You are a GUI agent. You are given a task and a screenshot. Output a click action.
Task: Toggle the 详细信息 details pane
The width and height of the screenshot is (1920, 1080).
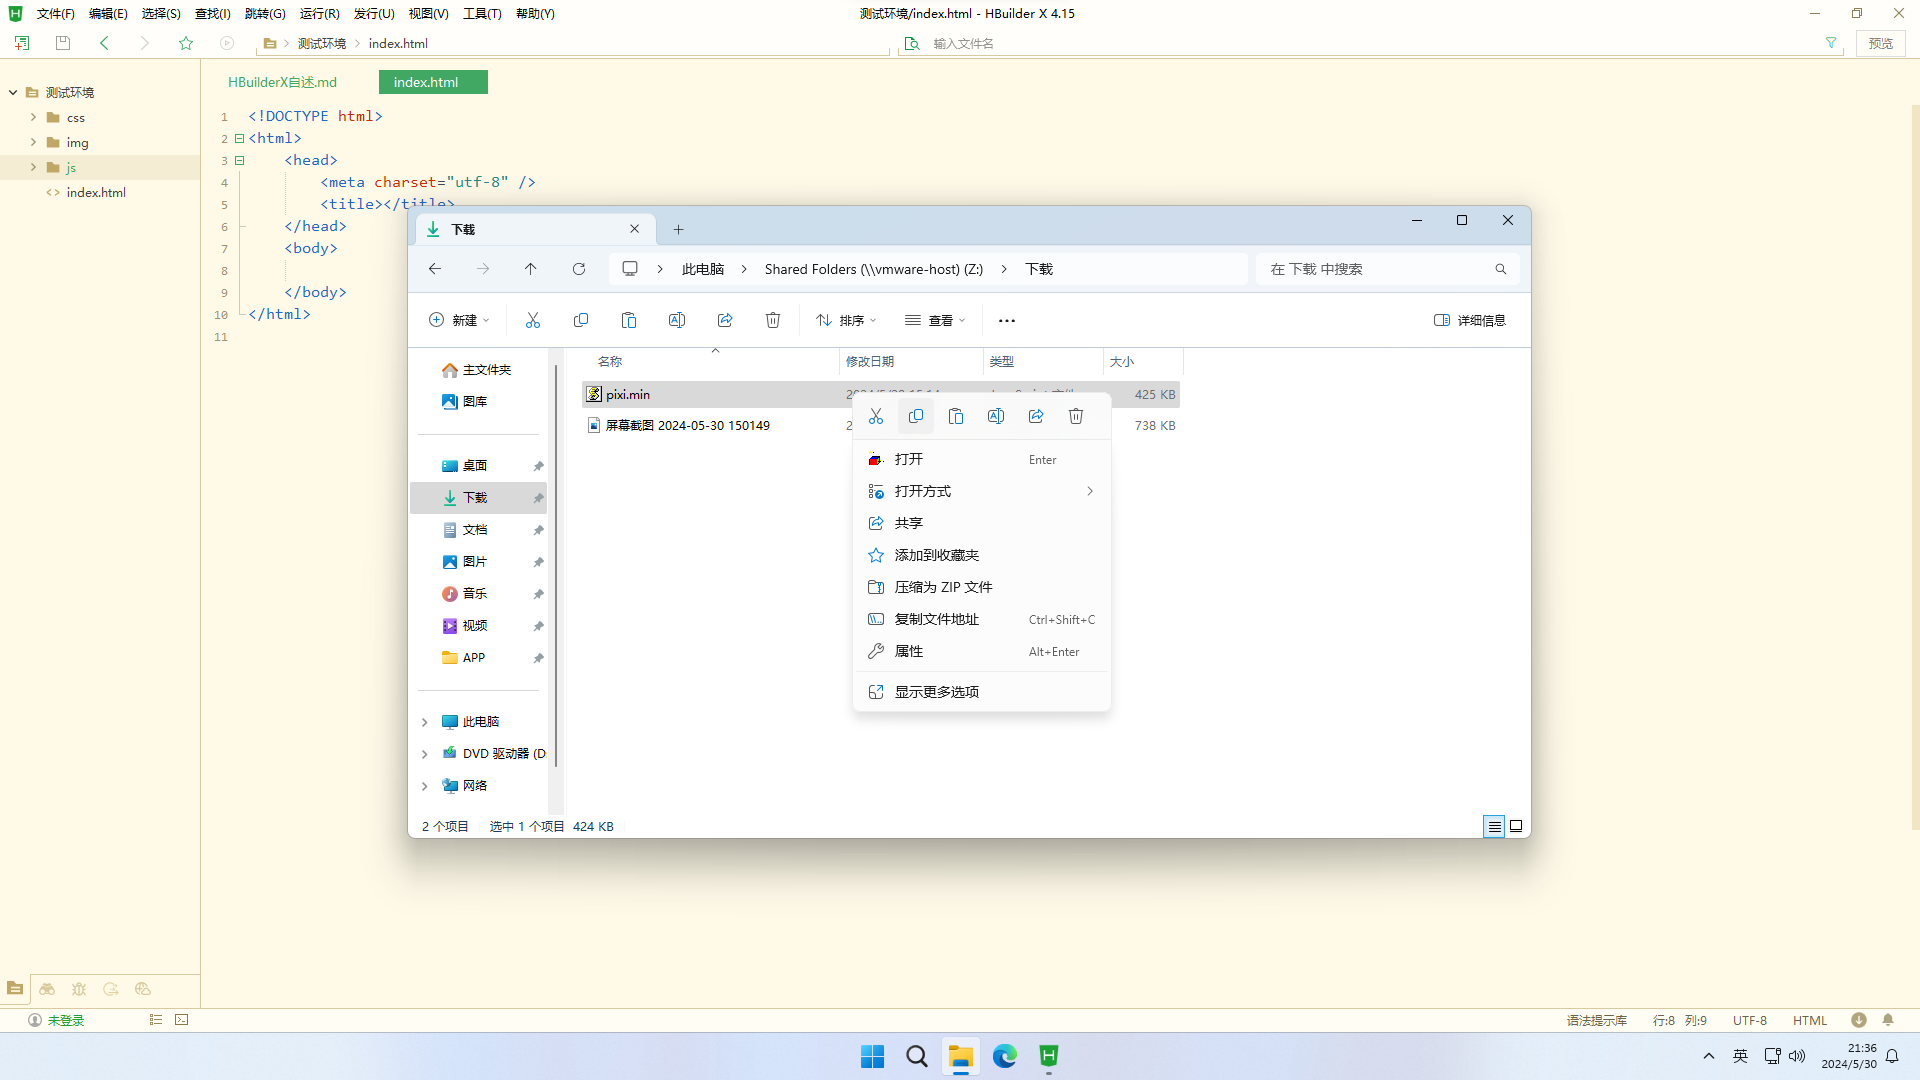[1470, 320]
